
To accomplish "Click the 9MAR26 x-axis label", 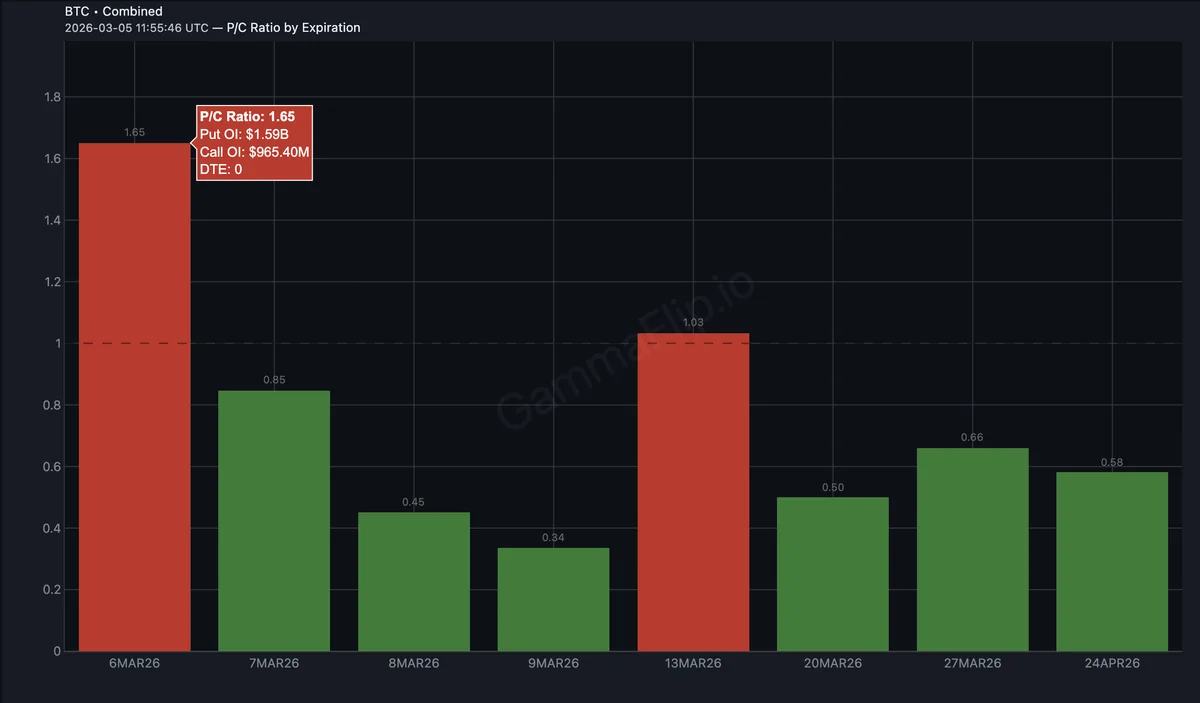I will [553, 664].
